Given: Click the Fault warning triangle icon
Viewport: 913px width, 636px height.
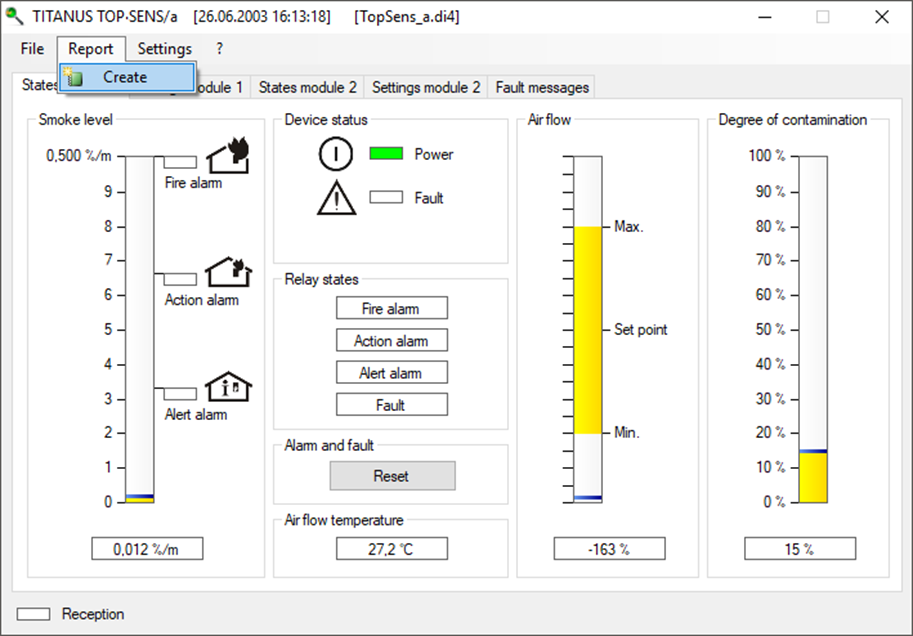Looking at the screenshot, I should (x=336, y=198).
